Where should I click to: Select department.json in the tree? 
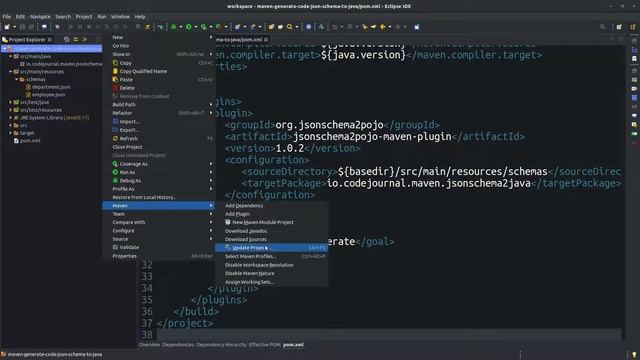[51, 87]
